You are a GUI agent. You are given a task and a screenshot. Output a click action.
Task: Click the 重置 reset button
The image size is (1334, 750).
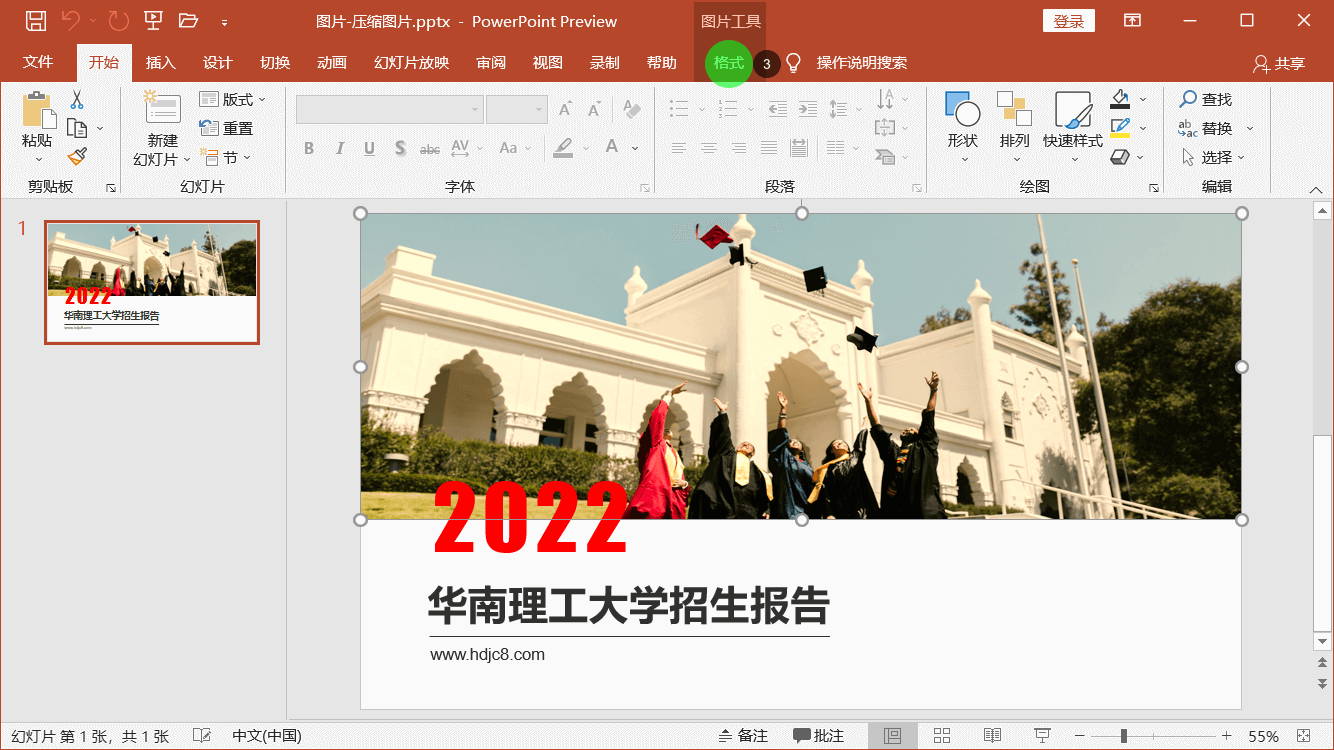tap(226, 128)
